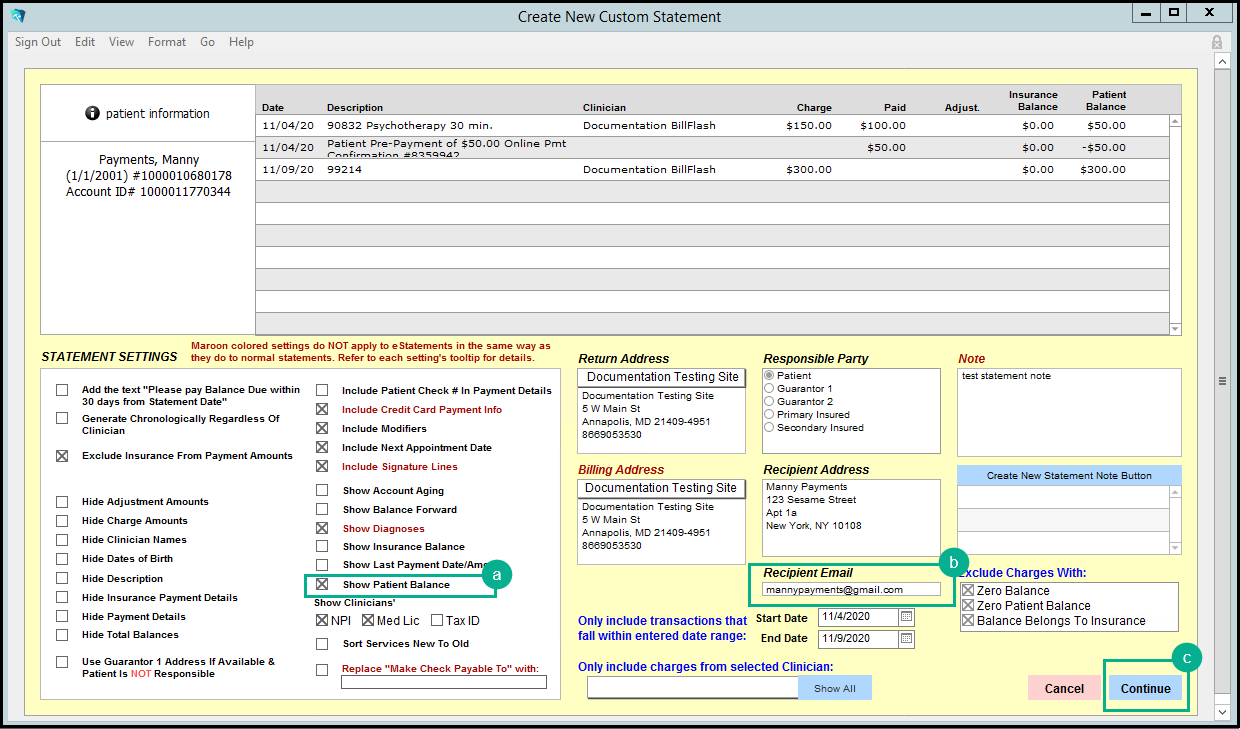1240x729 pixels.
Task: Open Billing Address Documentation Testing Site selector
Action: (661, 488)
